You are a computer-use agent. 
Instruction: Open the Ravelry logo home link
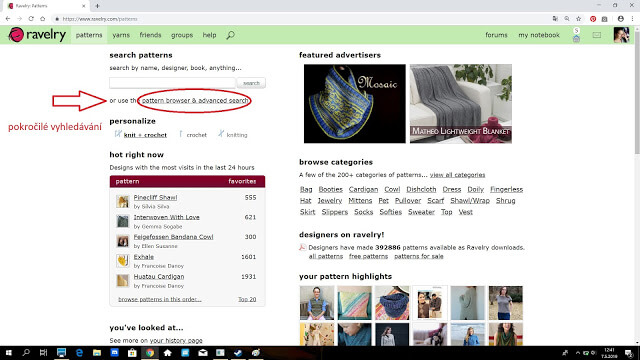[37, 35]
